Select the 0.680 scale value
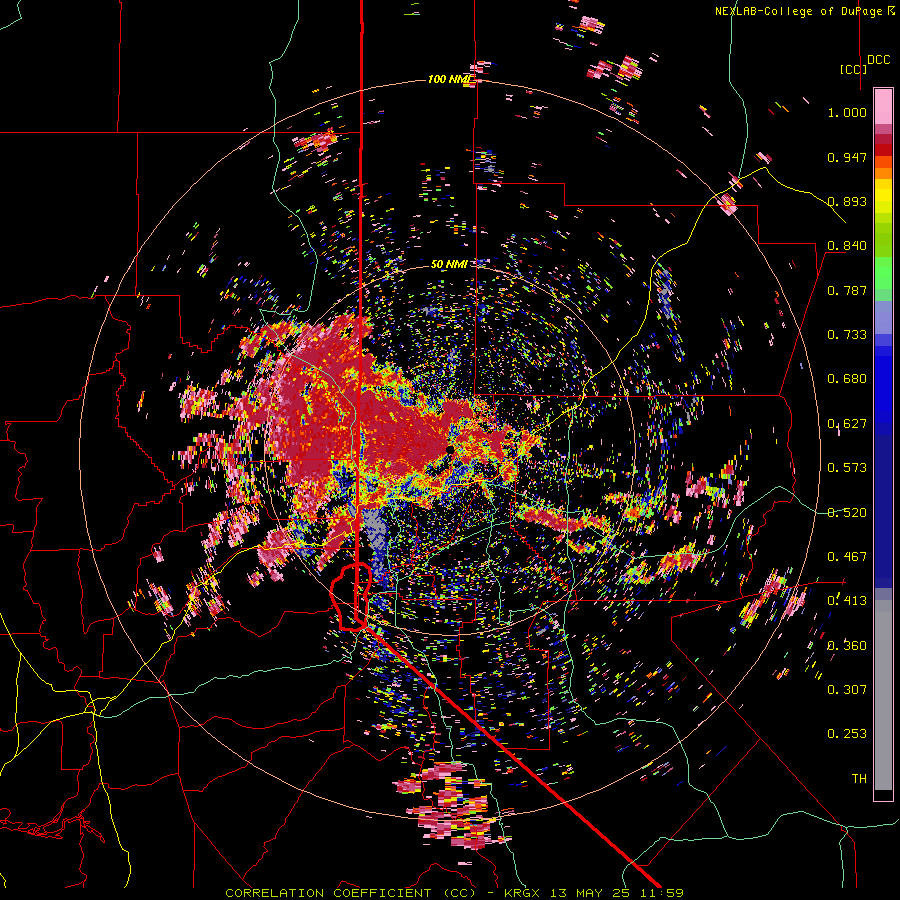900x900 pixels. pos(847,379)
